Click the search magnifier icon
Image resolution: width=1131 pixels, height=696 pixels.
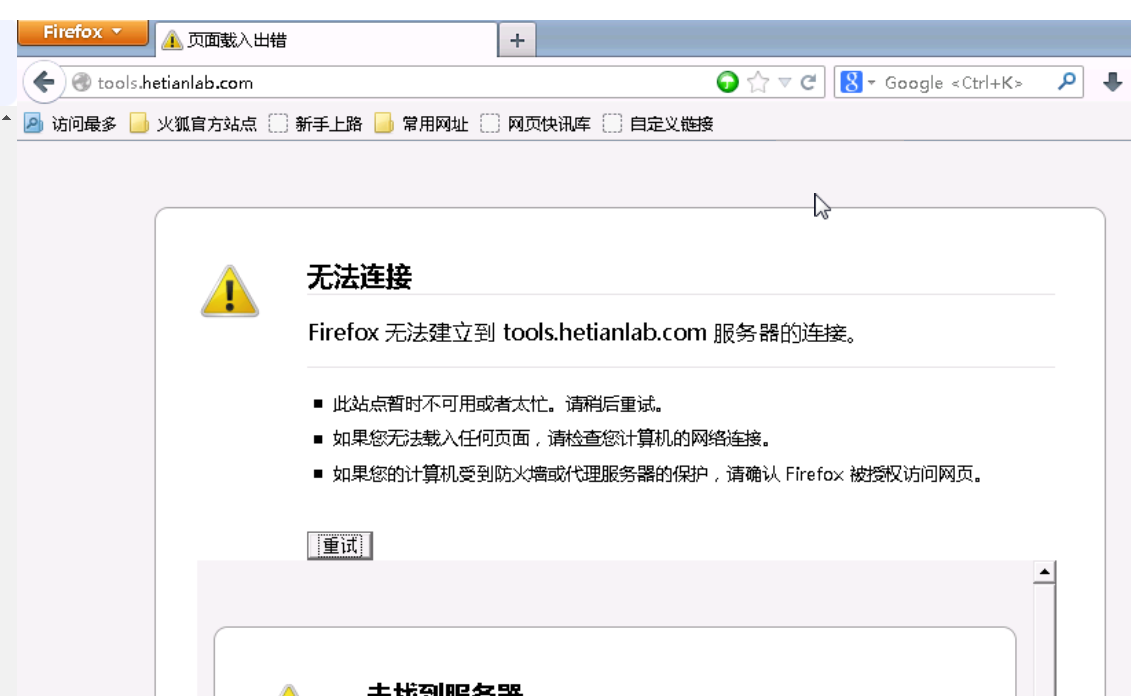click(x=1067, y=82)
